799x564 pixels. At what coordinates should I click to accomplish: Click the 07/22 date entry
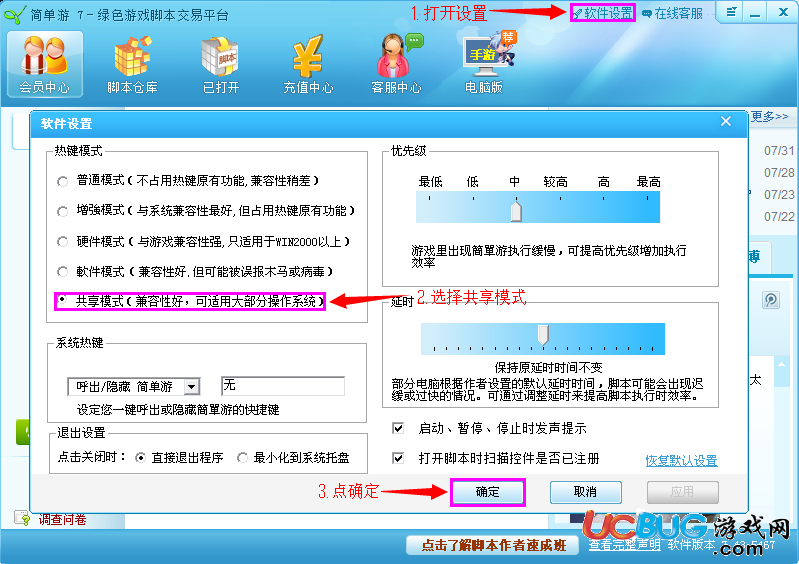pos(779,217)
